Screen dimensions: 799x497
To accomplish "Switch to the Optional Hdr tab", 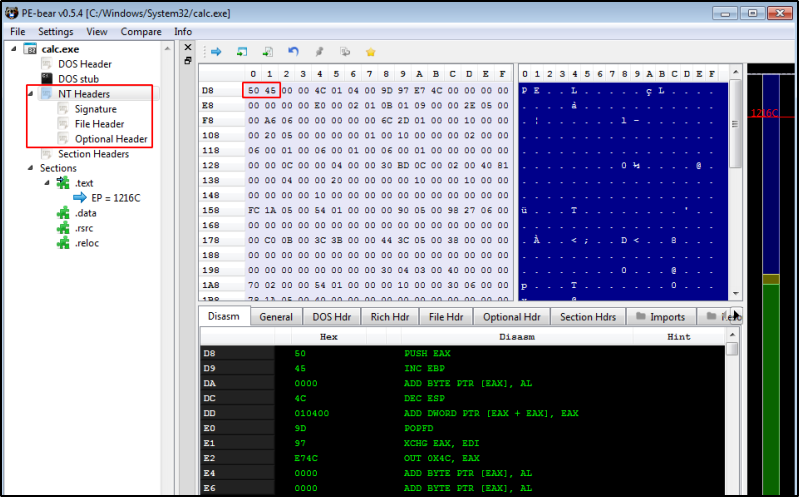I will point(511,317).
